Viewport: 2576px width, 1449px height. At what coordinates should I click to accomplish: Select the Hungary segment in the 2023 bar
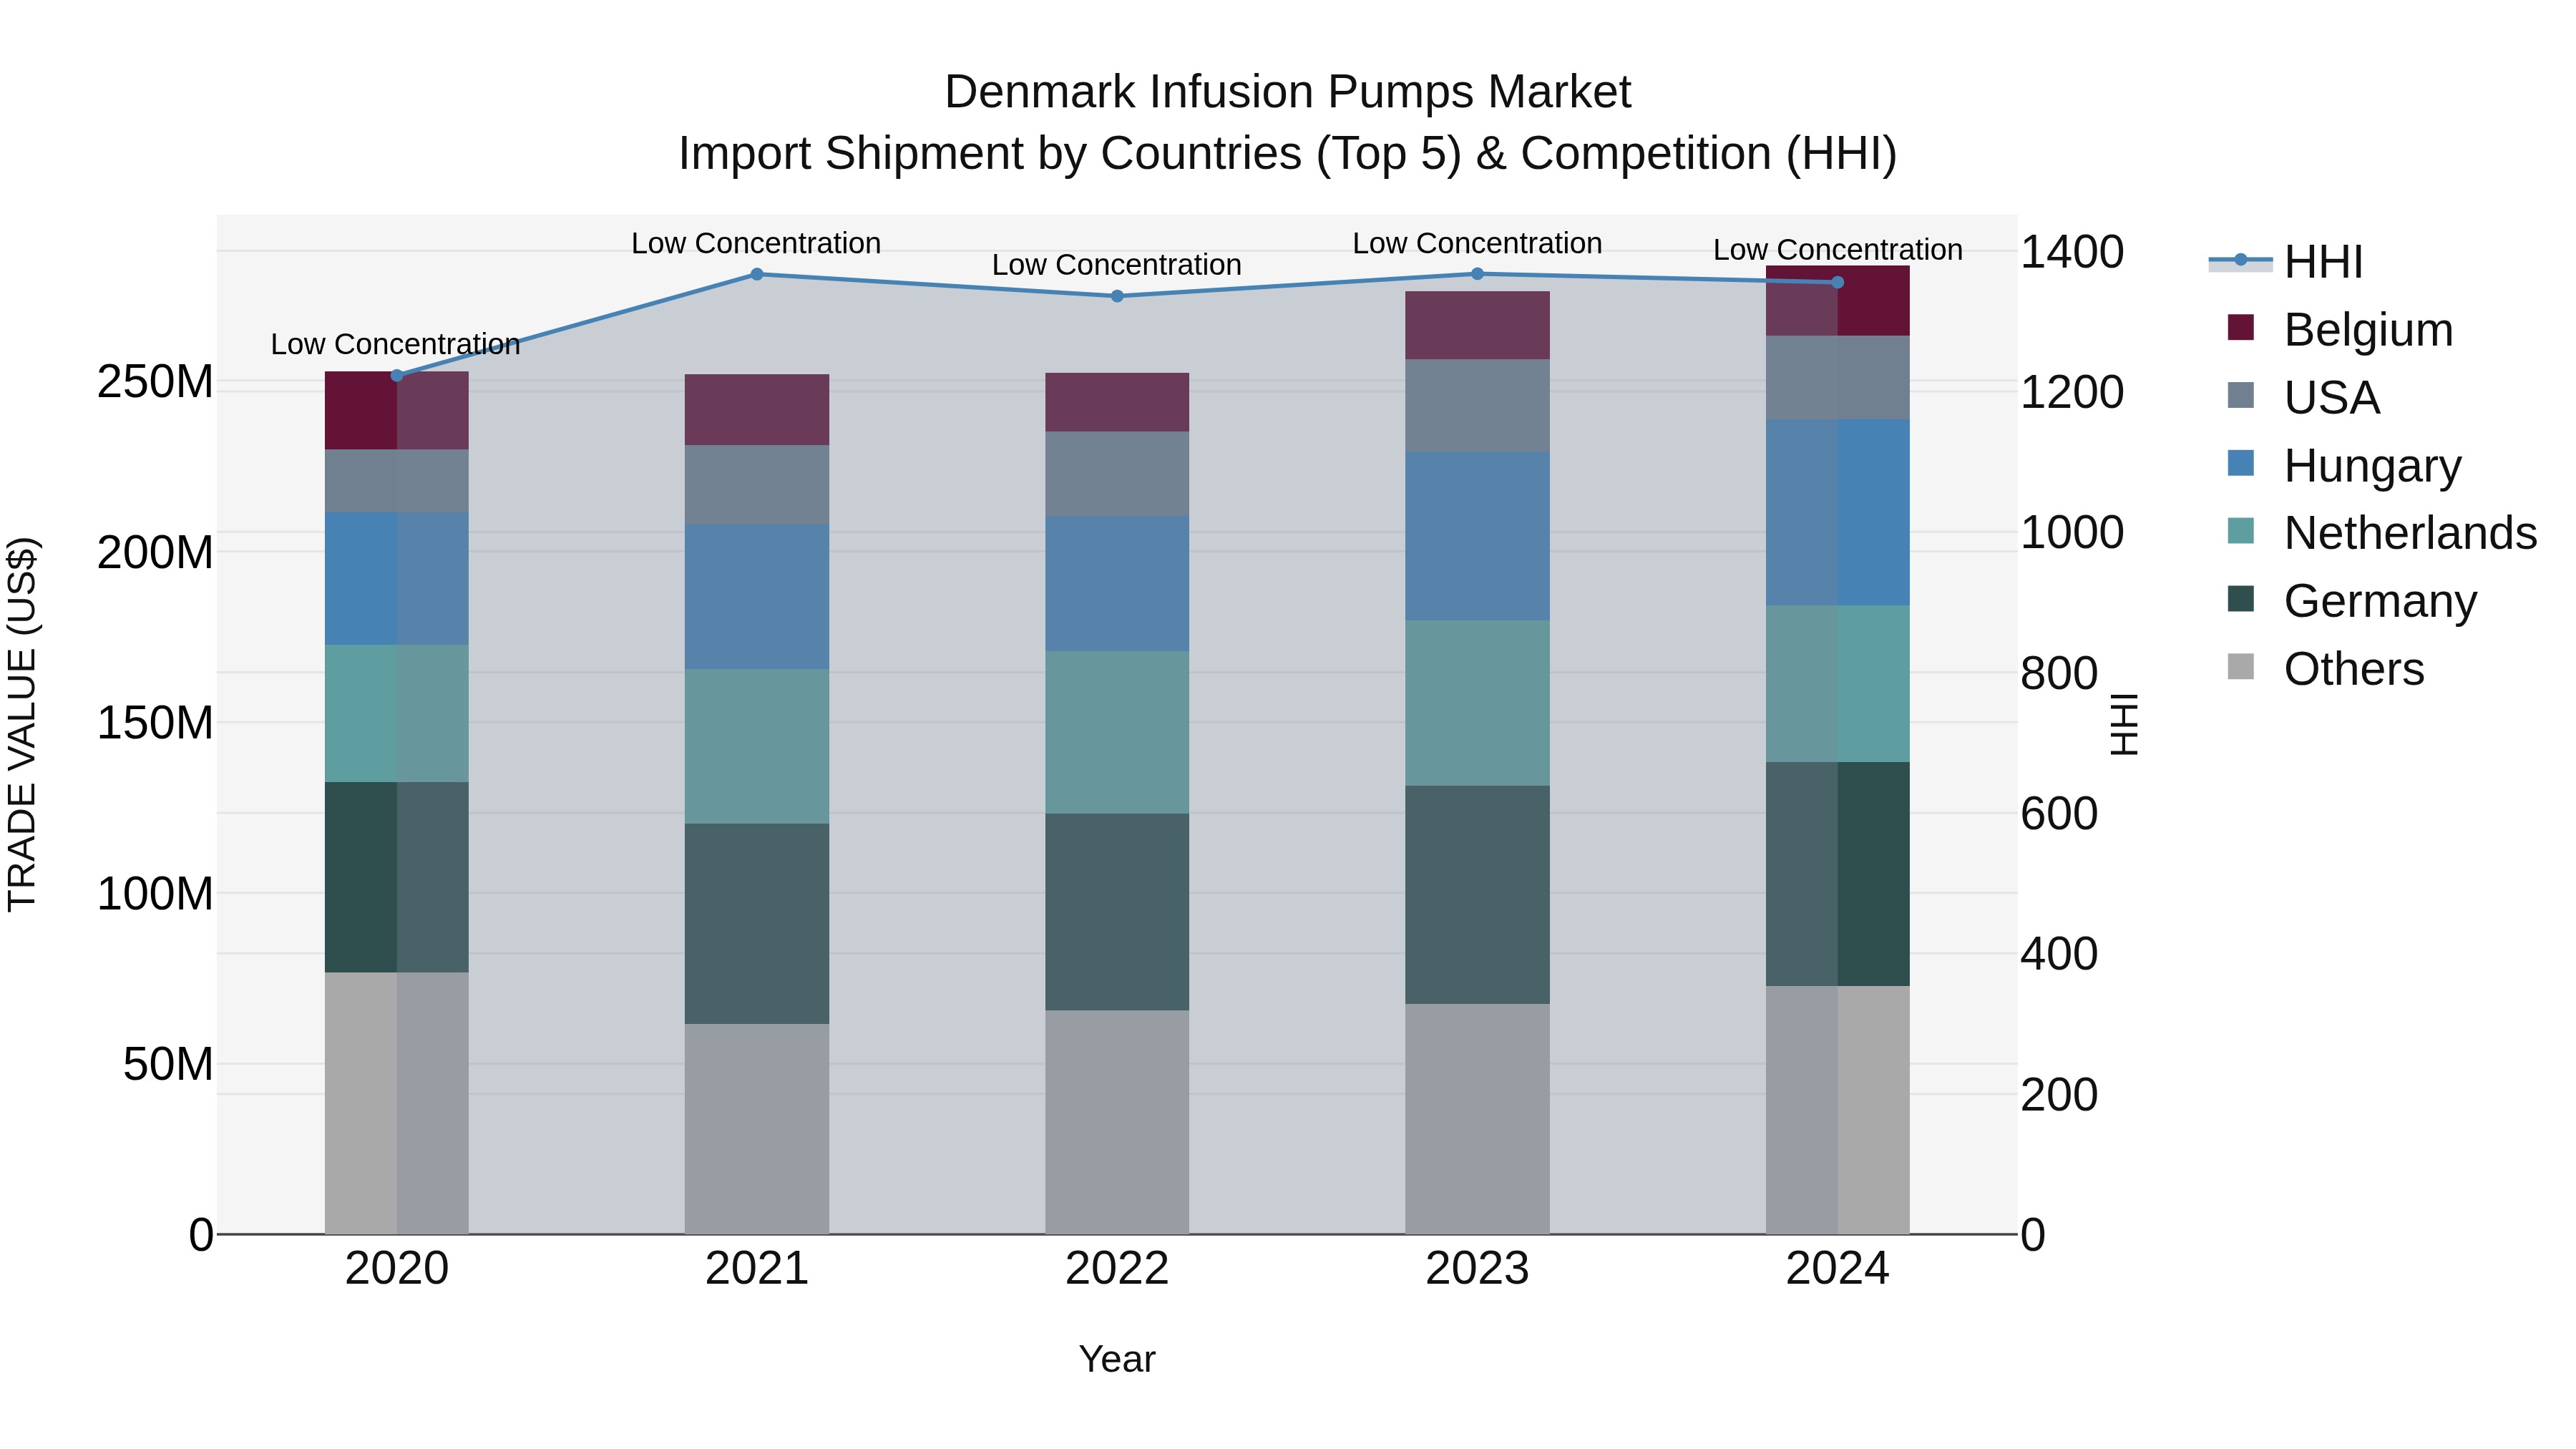tap(1478, 536)
